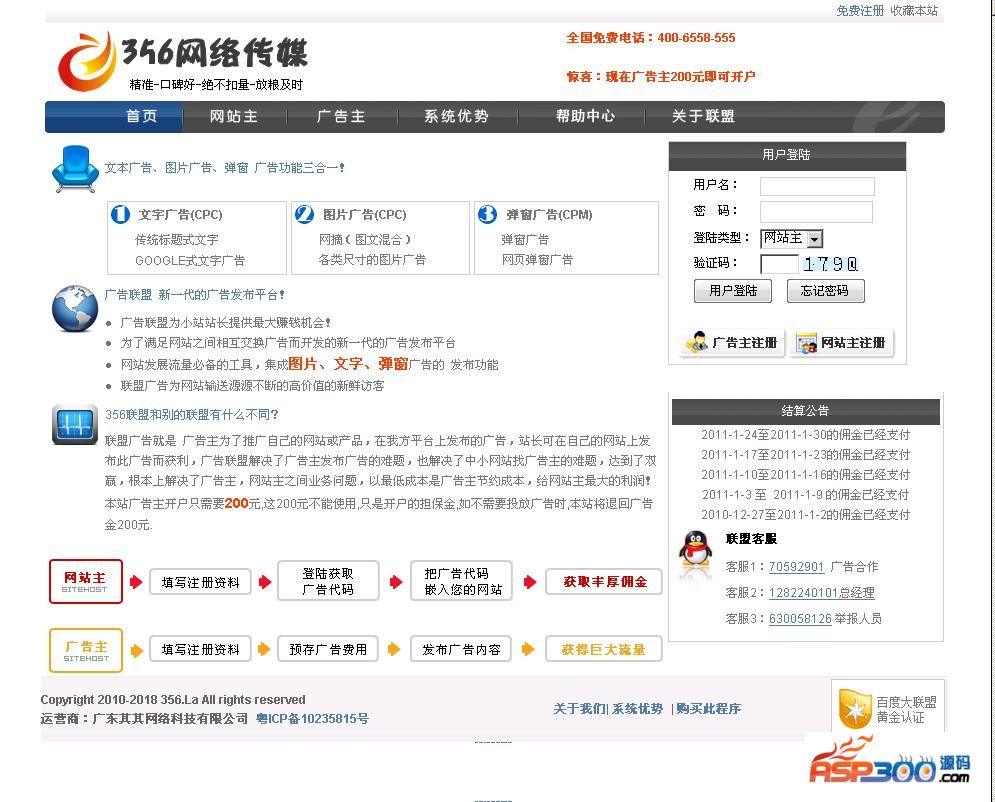Click the 登陆获取广告代码 step box

click(x=328, y=581)
